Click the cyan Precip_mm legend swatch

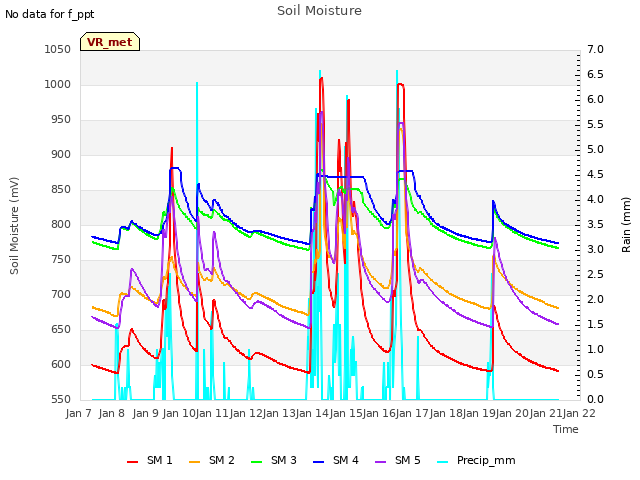tap(443, 461)
